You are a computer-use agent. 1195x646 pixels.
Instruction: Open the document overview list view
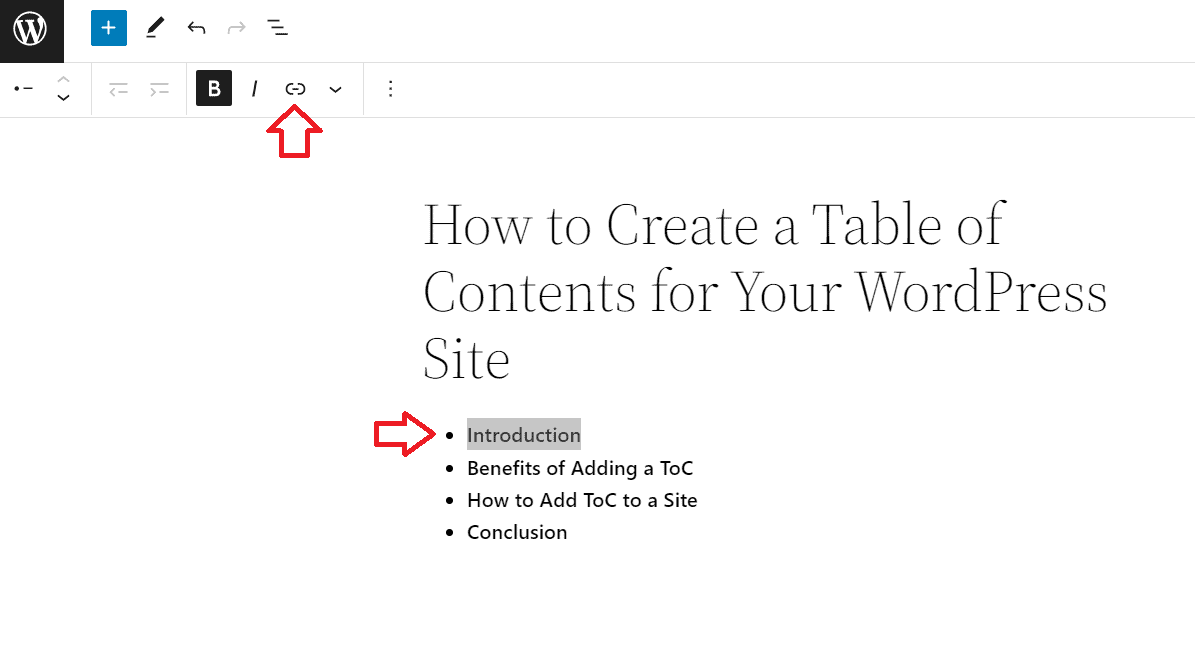tap(277, 28)
